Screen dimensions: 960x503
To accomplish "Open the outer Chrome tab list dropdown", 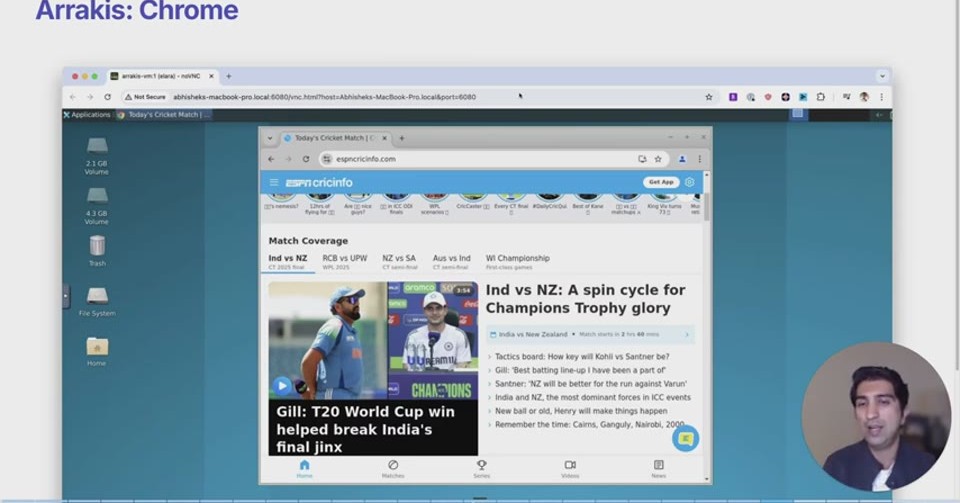I will pyautogui.click(x=882, y=76).
